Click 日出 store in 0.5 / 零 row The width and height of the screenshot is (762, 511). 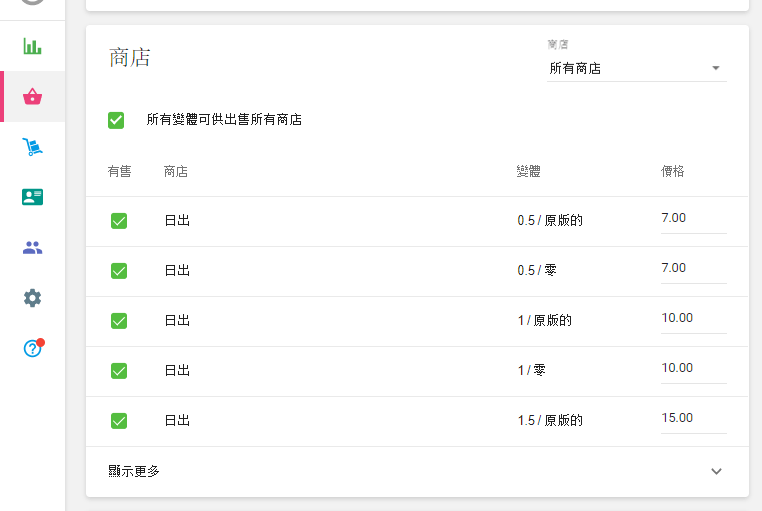pyautogui.click(x=177, y=271)
